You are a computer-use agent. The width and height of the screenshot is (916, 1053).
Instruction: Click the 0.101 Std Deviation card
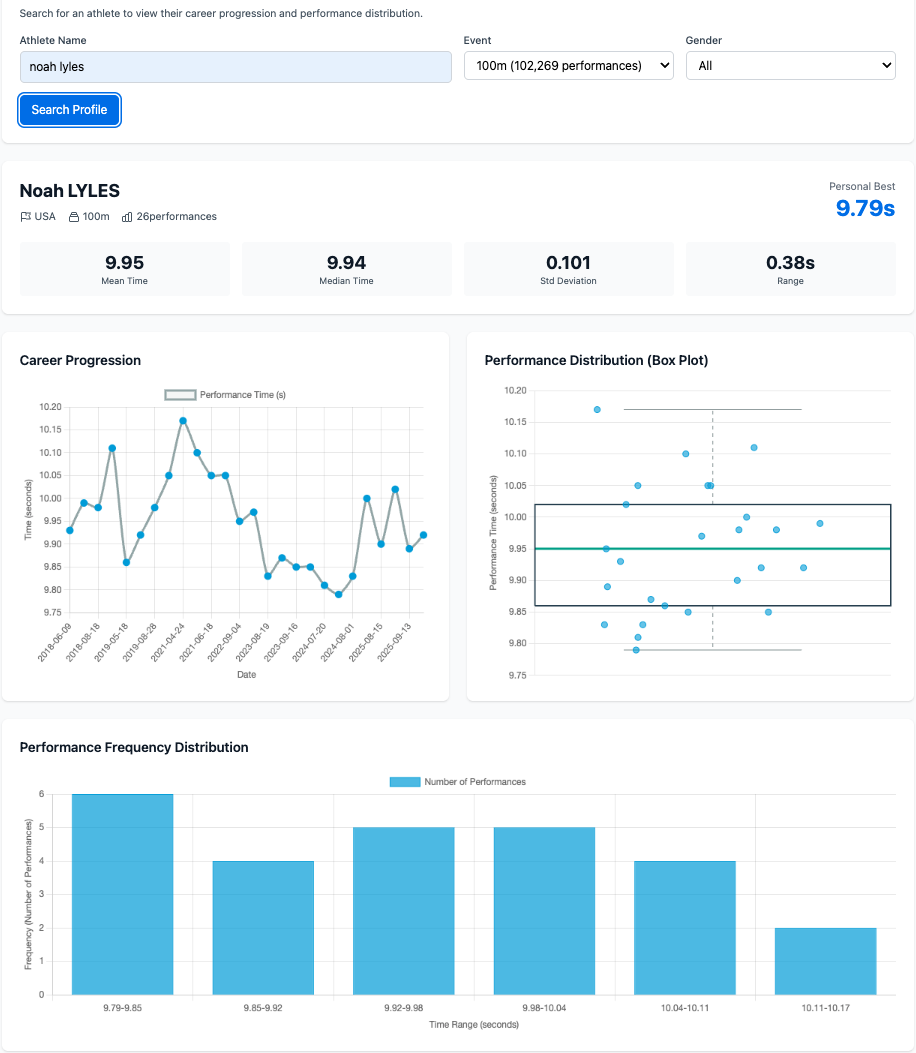[568, 269]
